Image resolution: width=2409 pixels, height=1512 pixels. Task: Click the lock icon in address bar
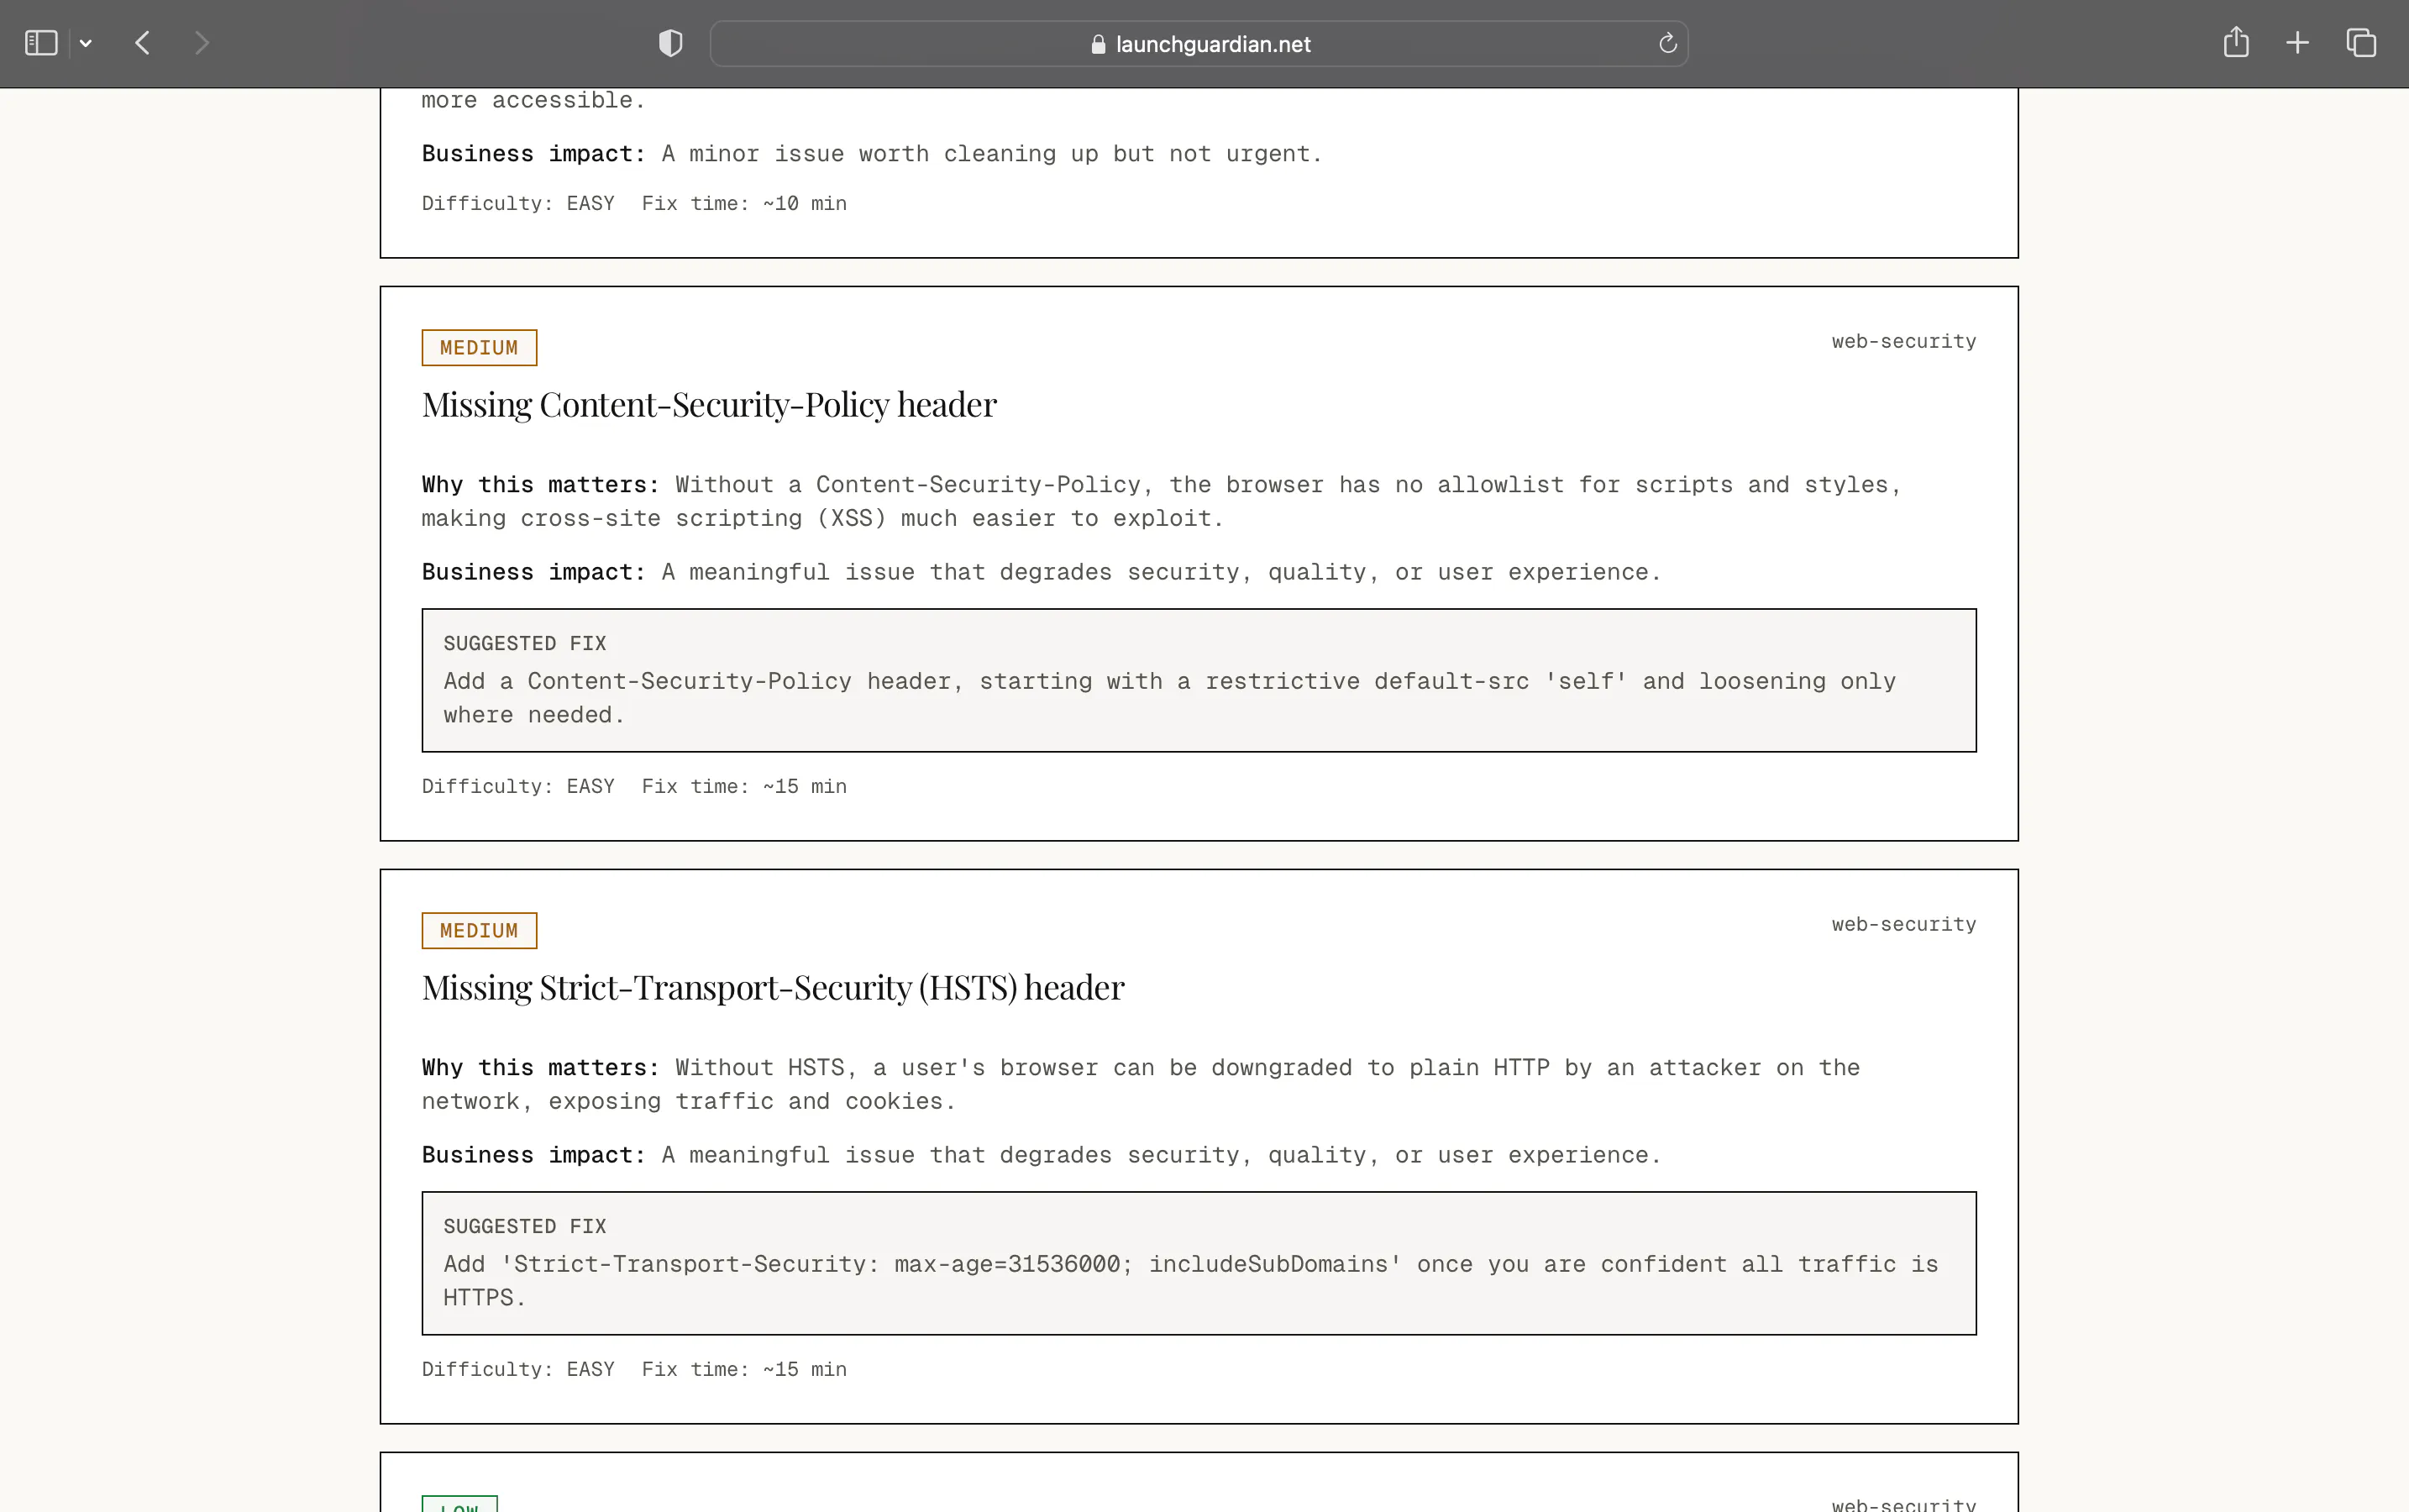pos(1098,44)
